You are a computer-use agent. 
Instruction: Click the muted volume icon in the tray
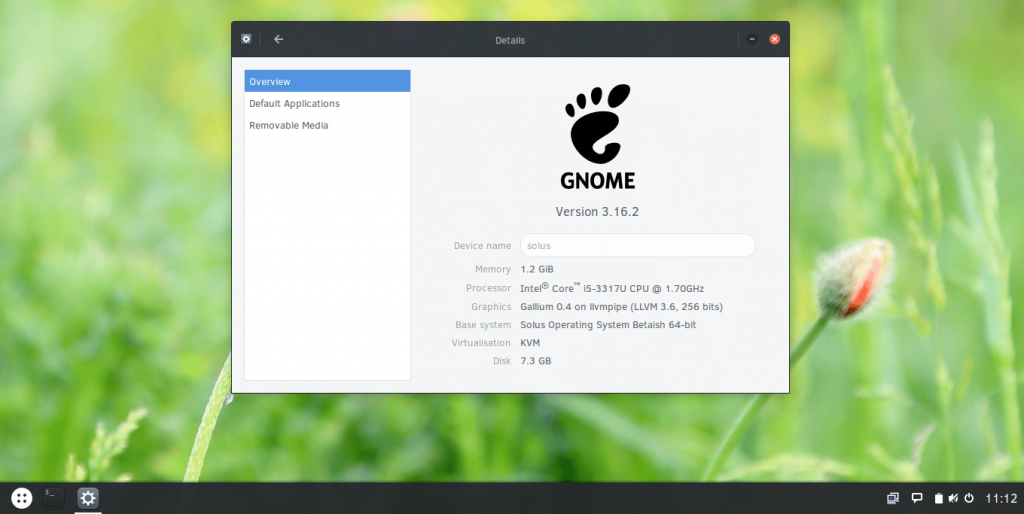(953, 498)
